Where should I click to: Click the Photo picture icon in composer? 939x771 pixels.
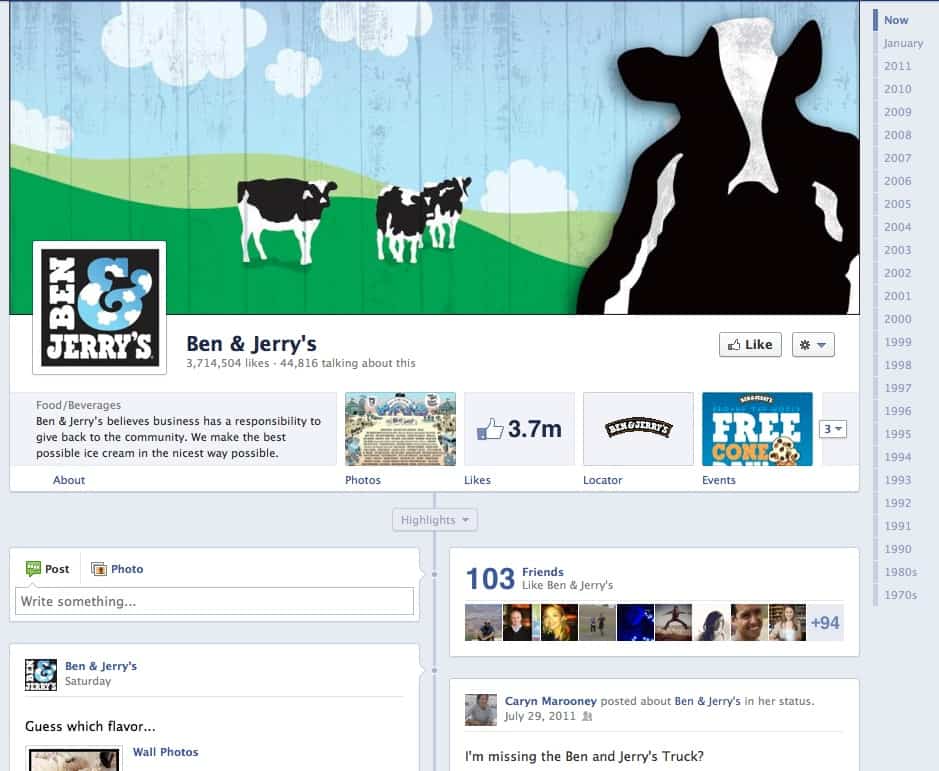tap(98, 569)
